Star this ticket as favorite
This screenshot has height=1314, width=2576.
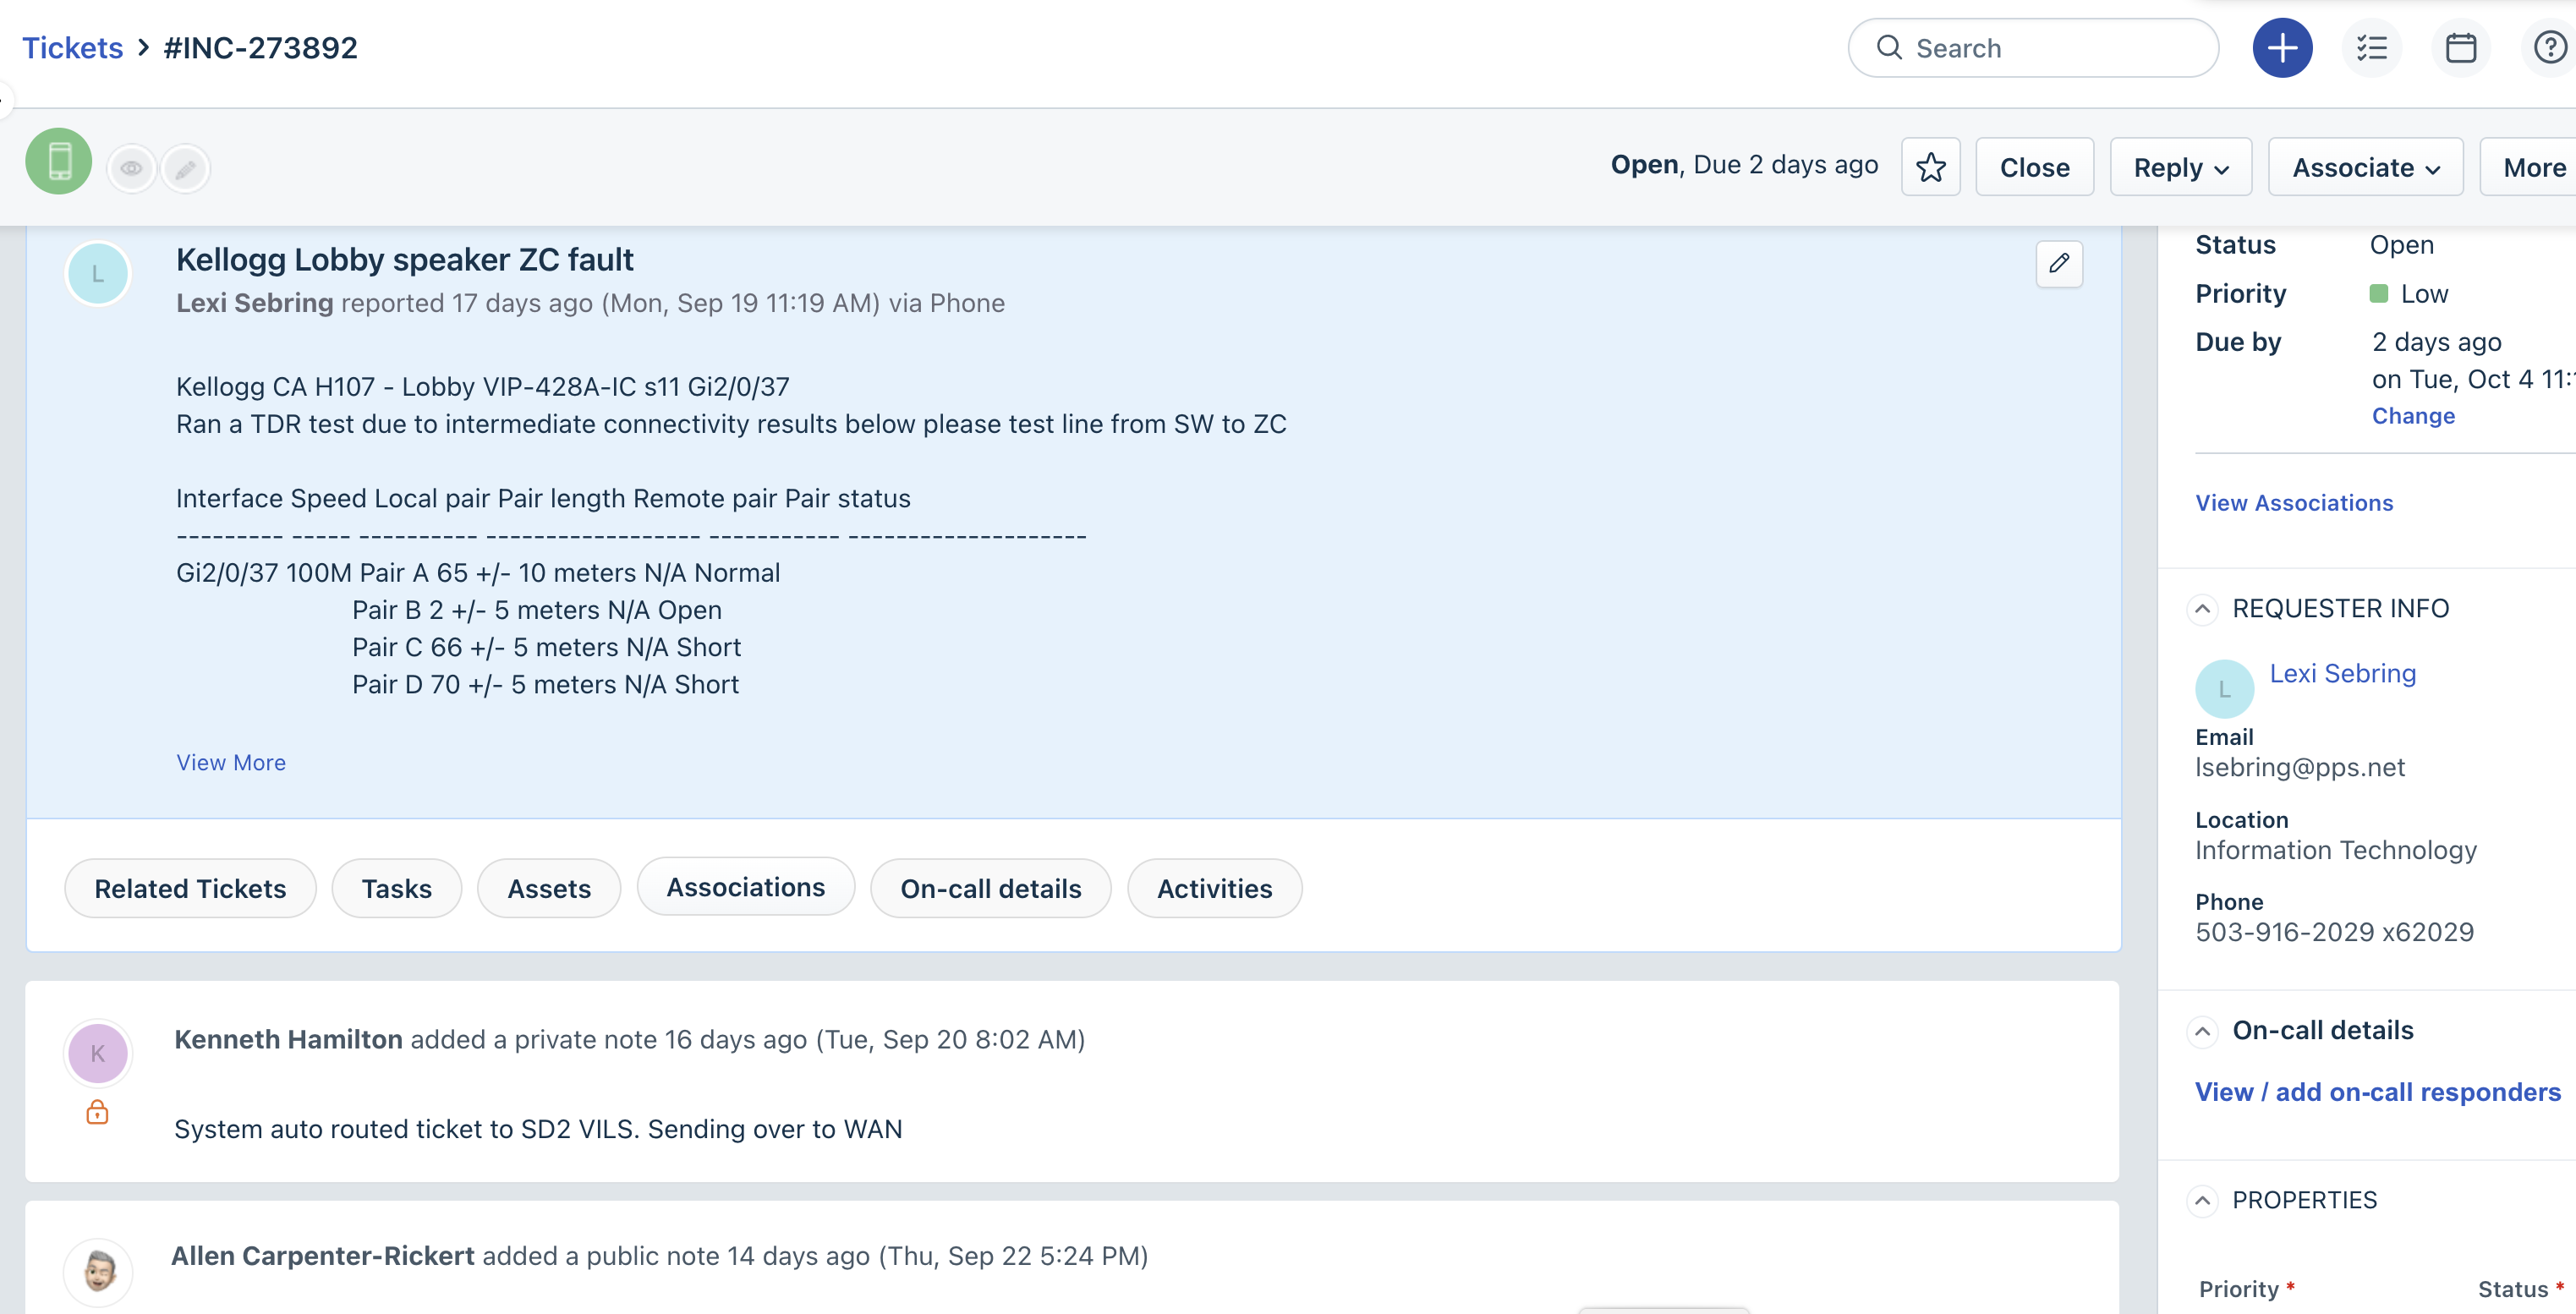coord(1930,167)
